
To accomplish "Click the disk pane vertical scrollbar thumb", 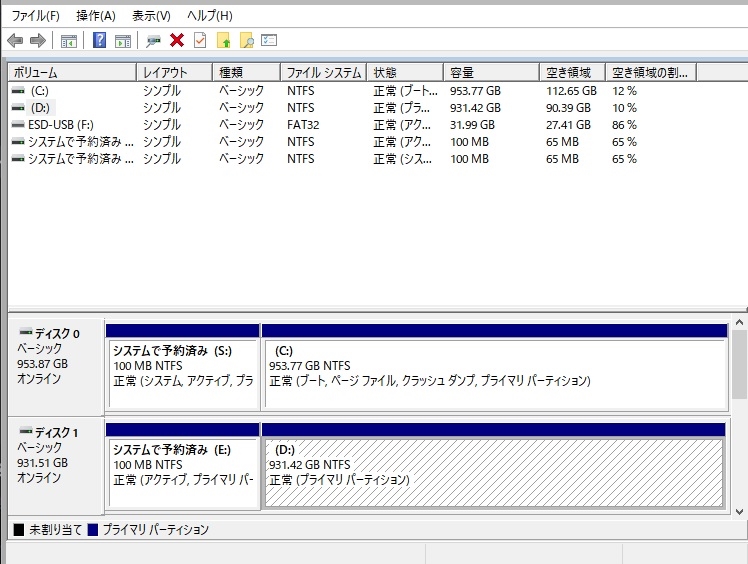I will click(739, 364).
